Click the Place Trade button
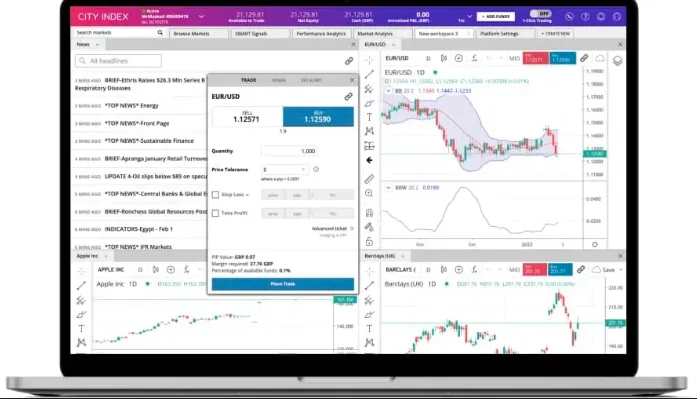 (x=283, y=284)
